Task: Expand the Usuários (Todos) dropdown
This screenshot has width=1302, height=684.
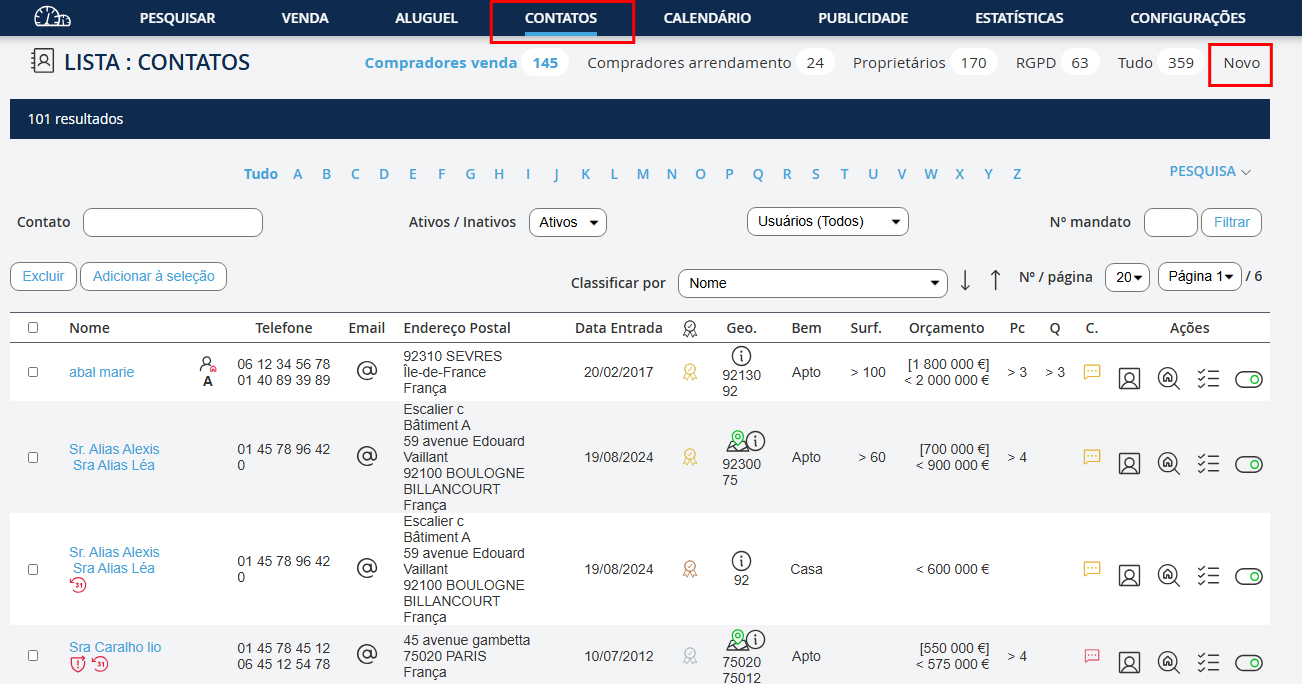Action: pos(827,222)
